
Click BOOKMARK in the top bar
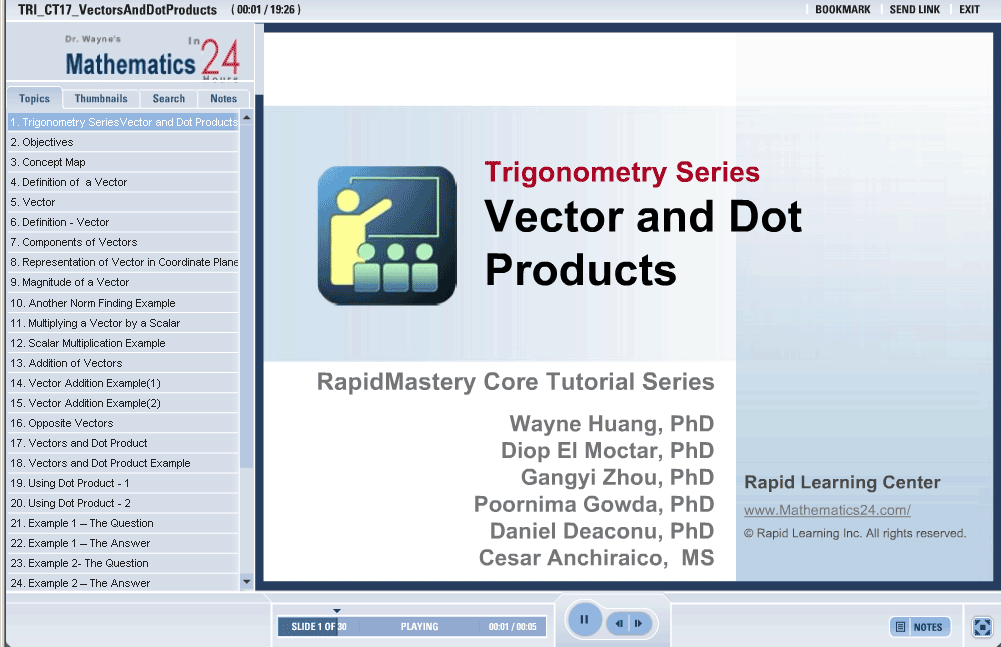pyautogui.click(x=843, y=10)
